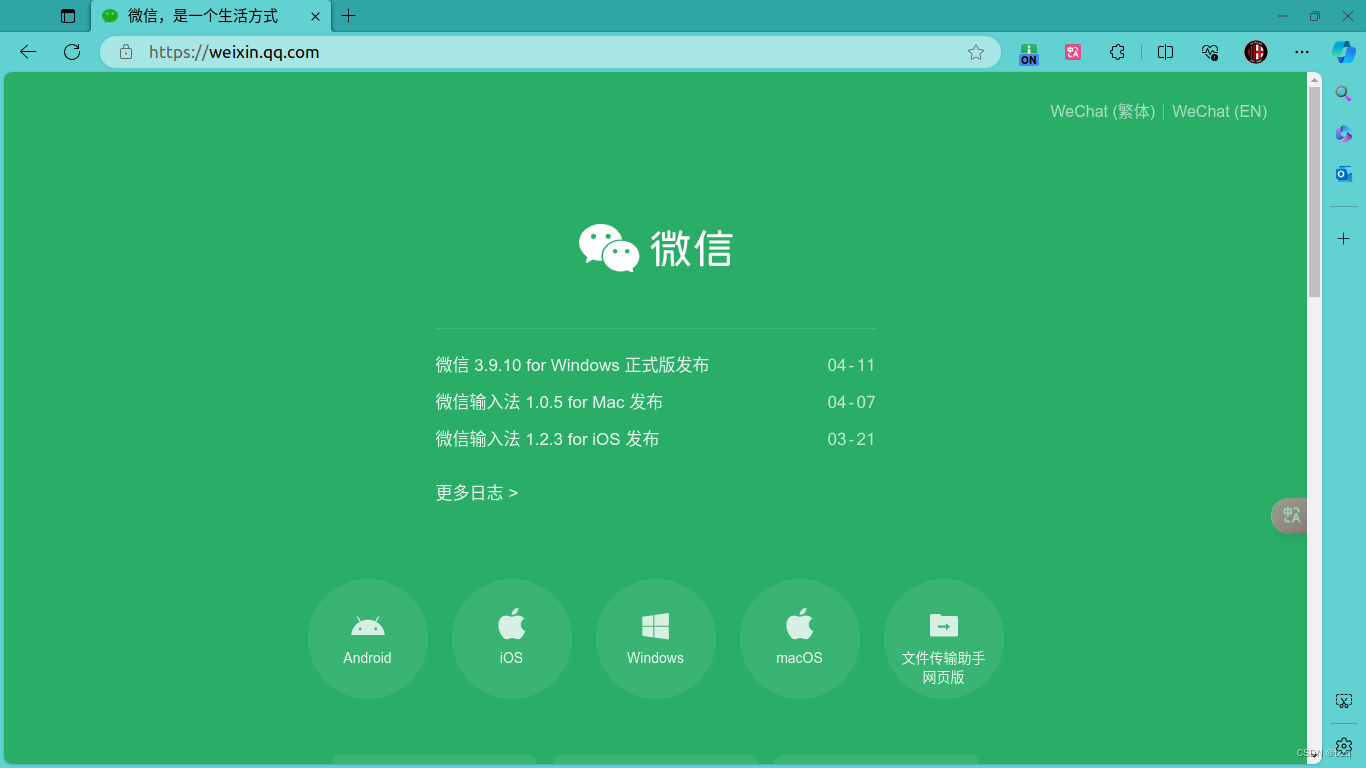Open the Windows download button
Screen dimensions: 1366x768
(x=656, y=639)
